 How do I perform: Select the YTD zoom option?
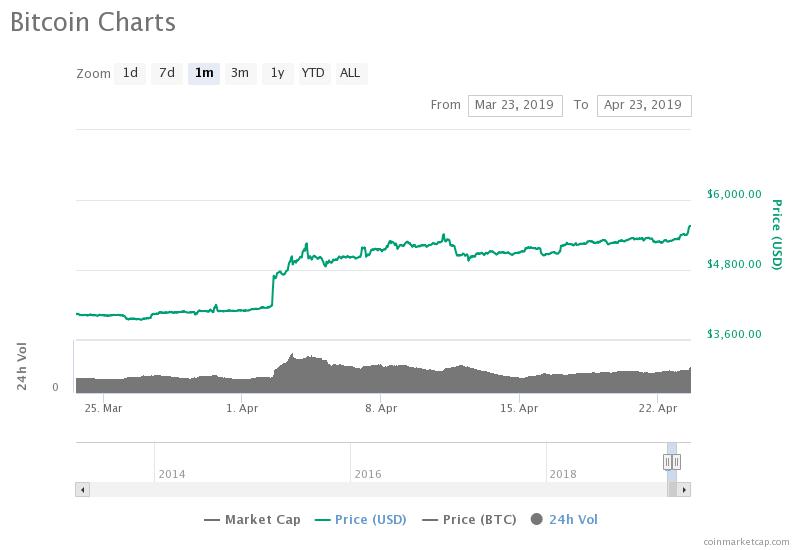coord(313,73)
